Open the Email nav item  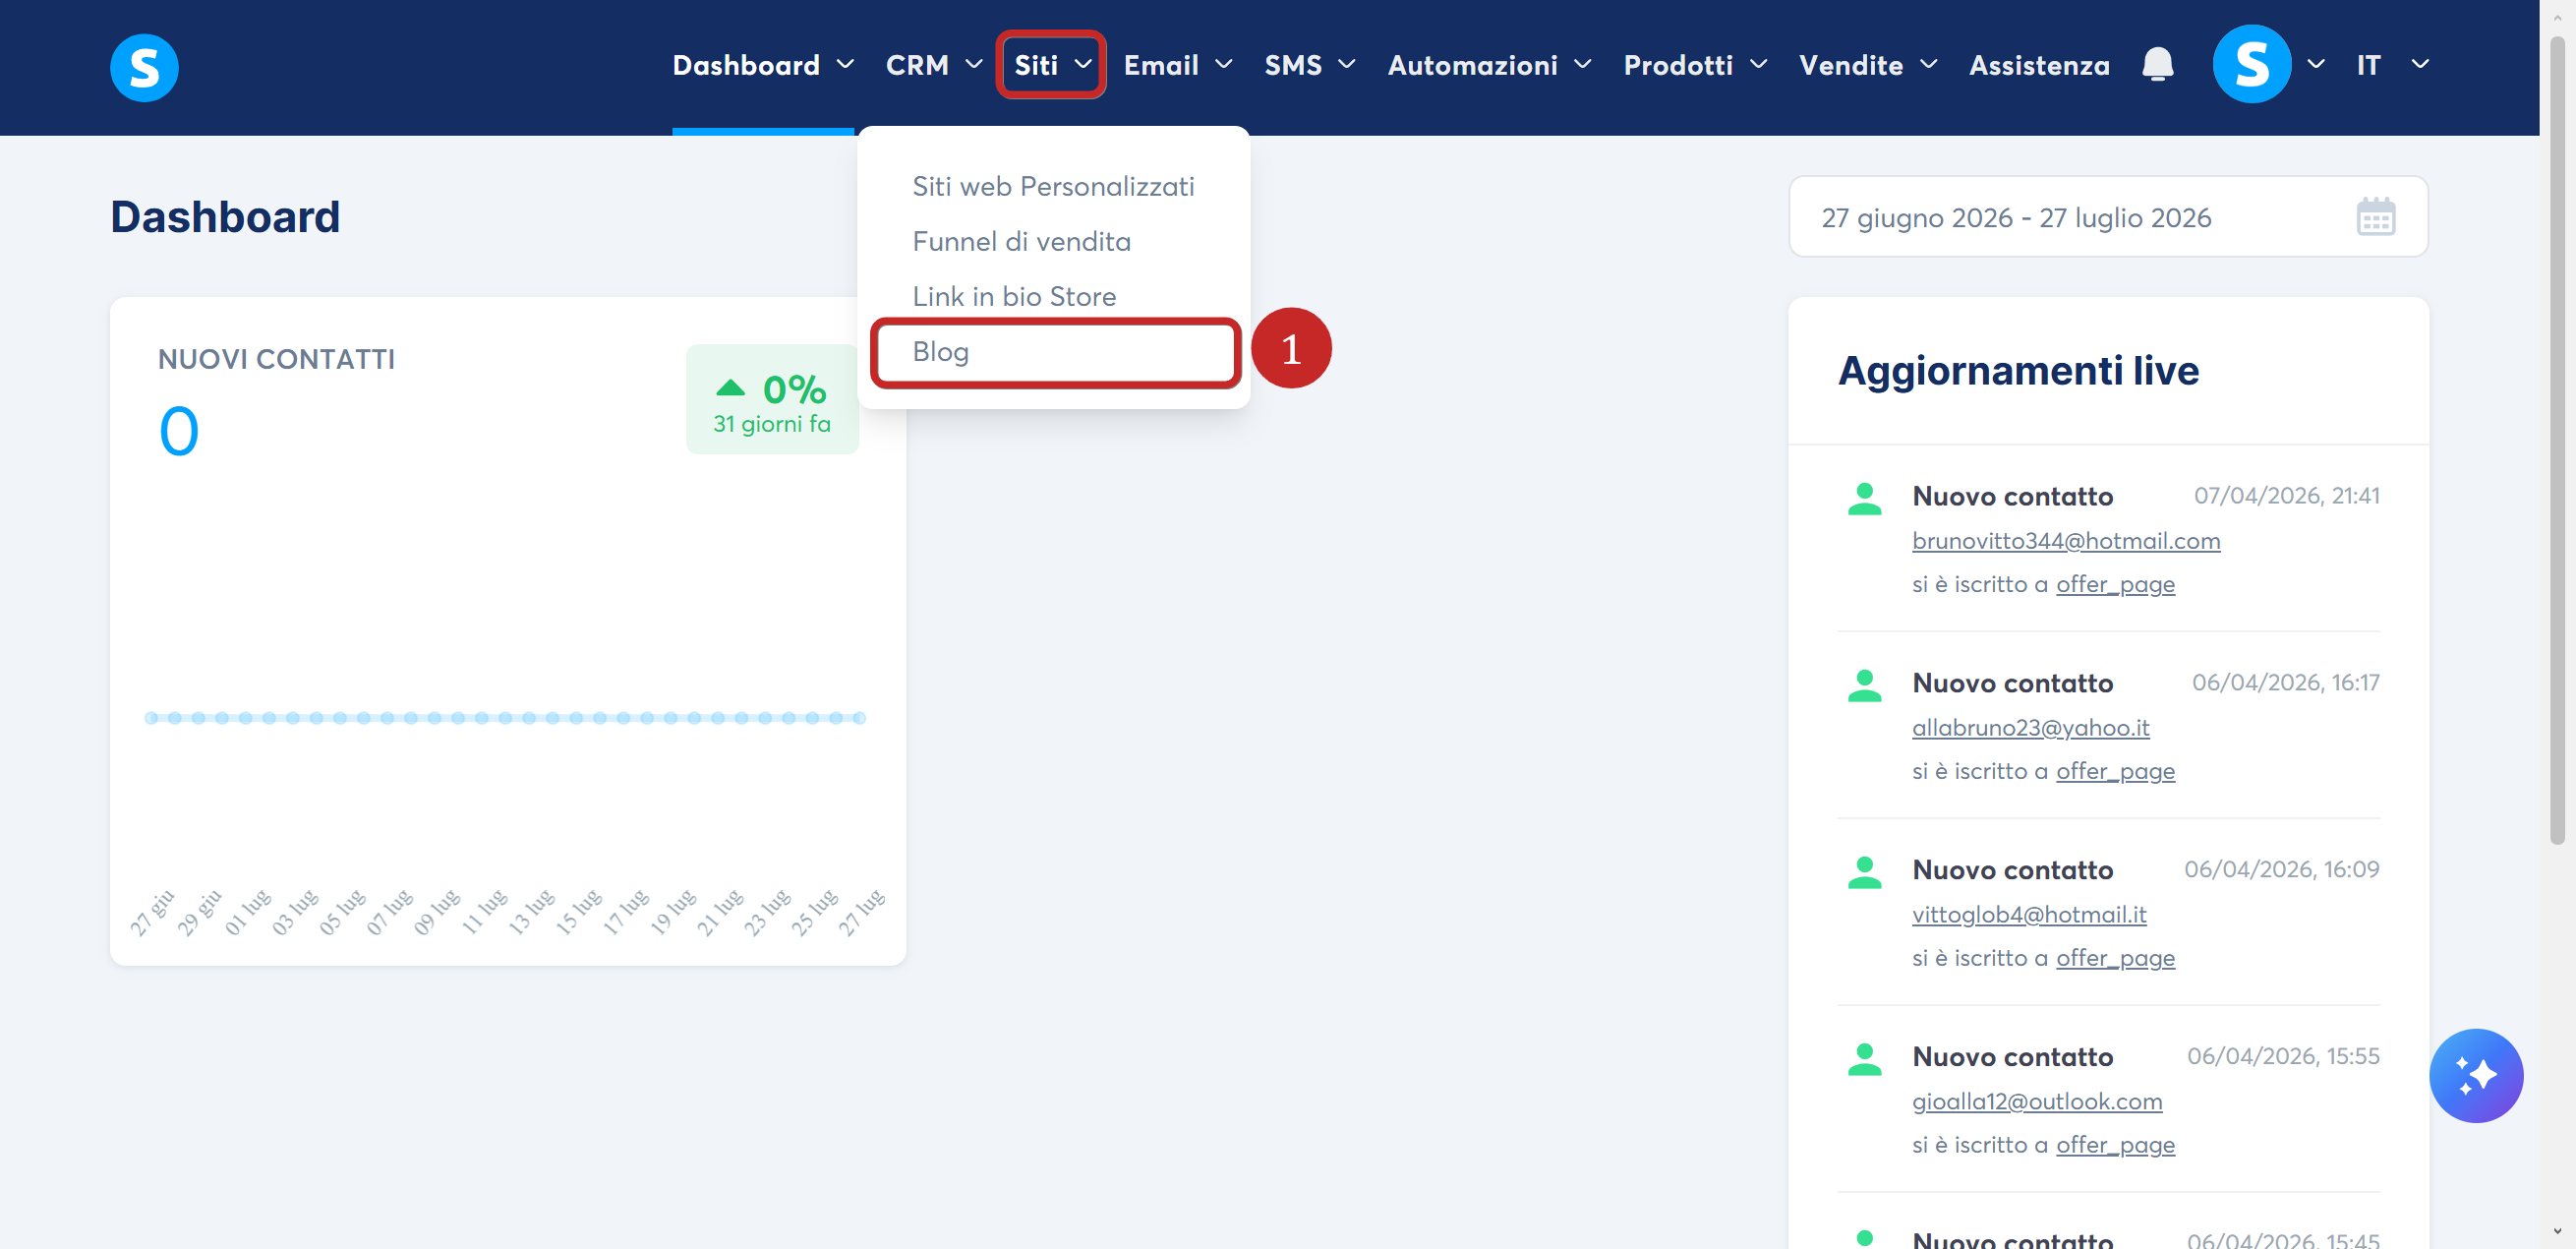(x=1161, y=65)
